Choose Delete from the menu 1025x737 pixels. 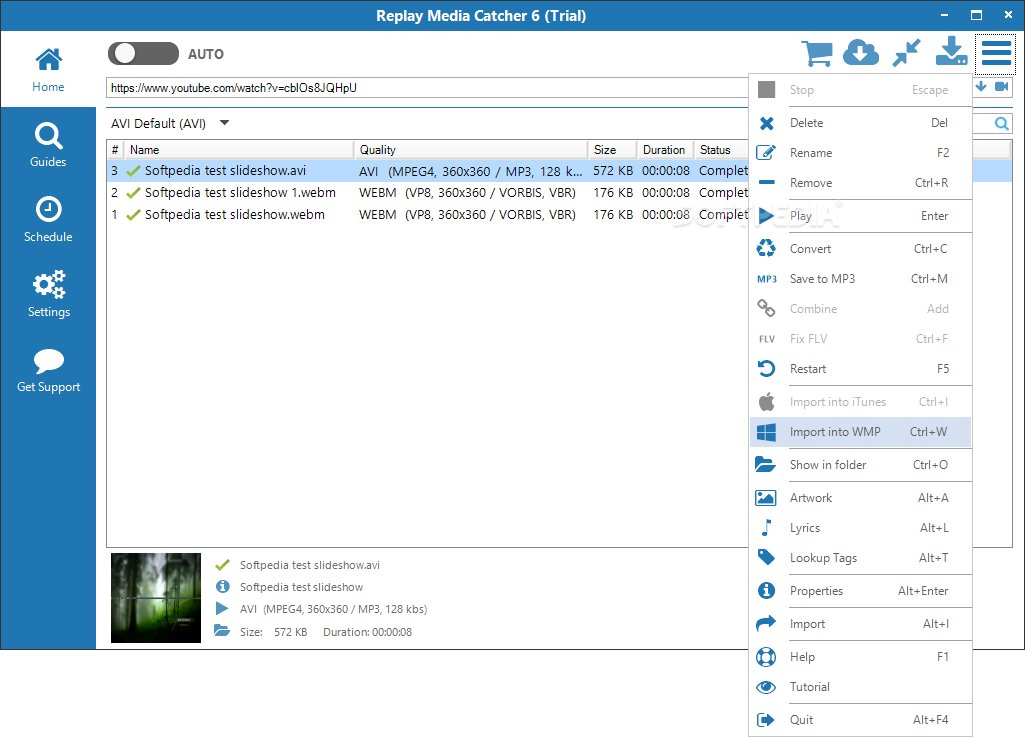(860, 123)
